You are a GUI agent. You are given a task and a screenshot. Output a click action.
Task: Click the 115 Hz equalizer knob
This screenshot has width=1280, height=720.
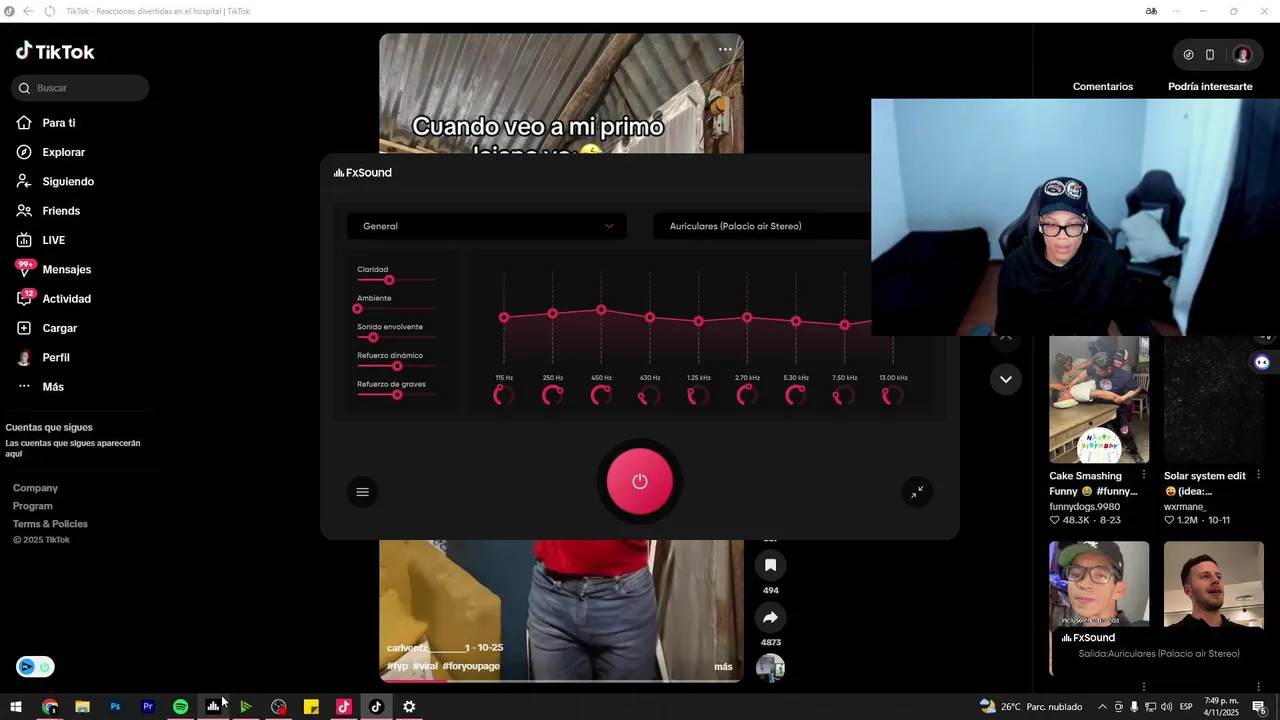coord(504,395)
